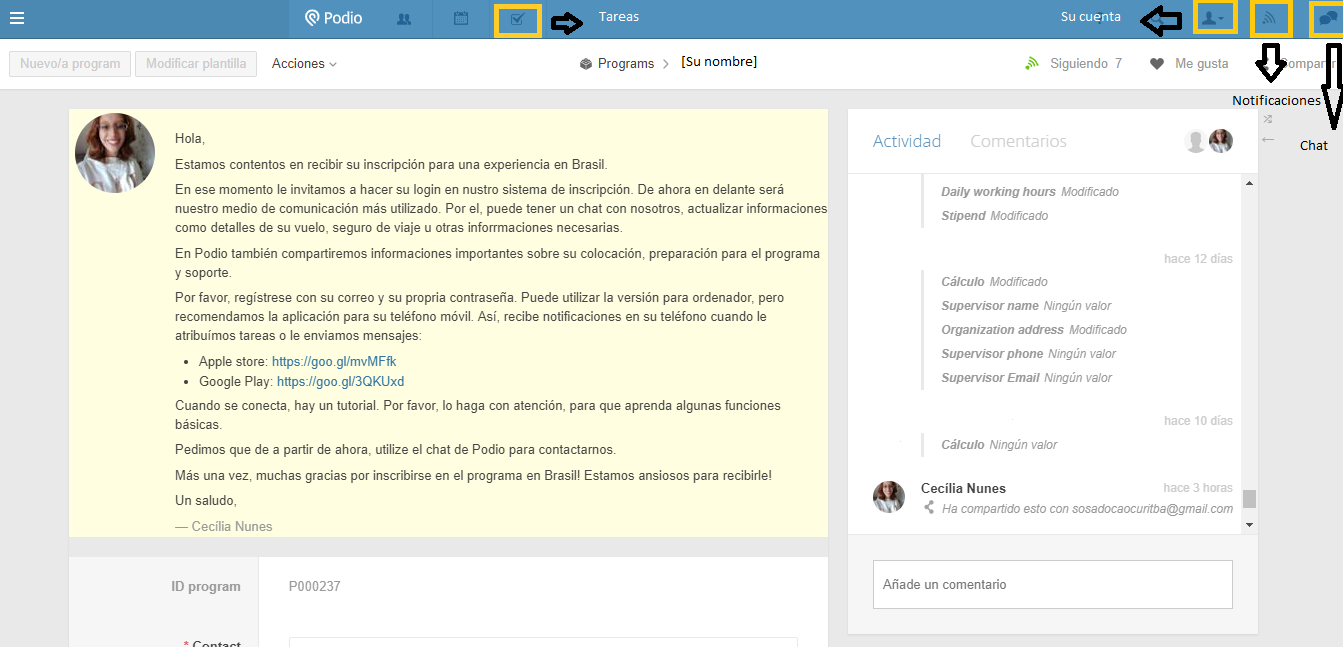Click the heart icon for Me gusta

[x=1157, y=64]
